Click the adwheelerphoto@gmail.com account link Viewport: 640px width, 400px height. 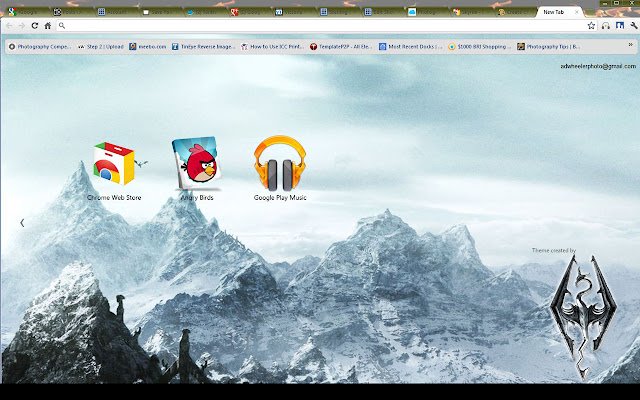(x=598, y=66)
